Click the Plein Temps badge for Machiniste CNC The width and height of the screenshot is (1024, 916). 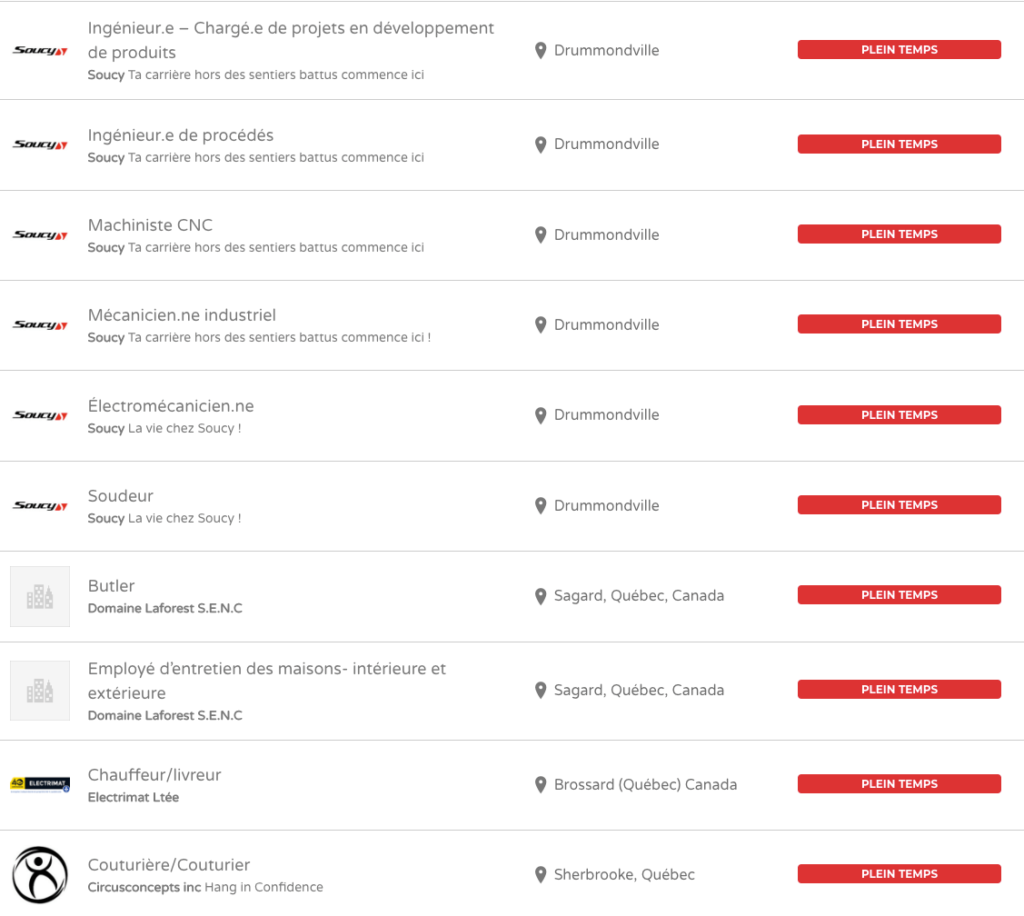(899, 234)
